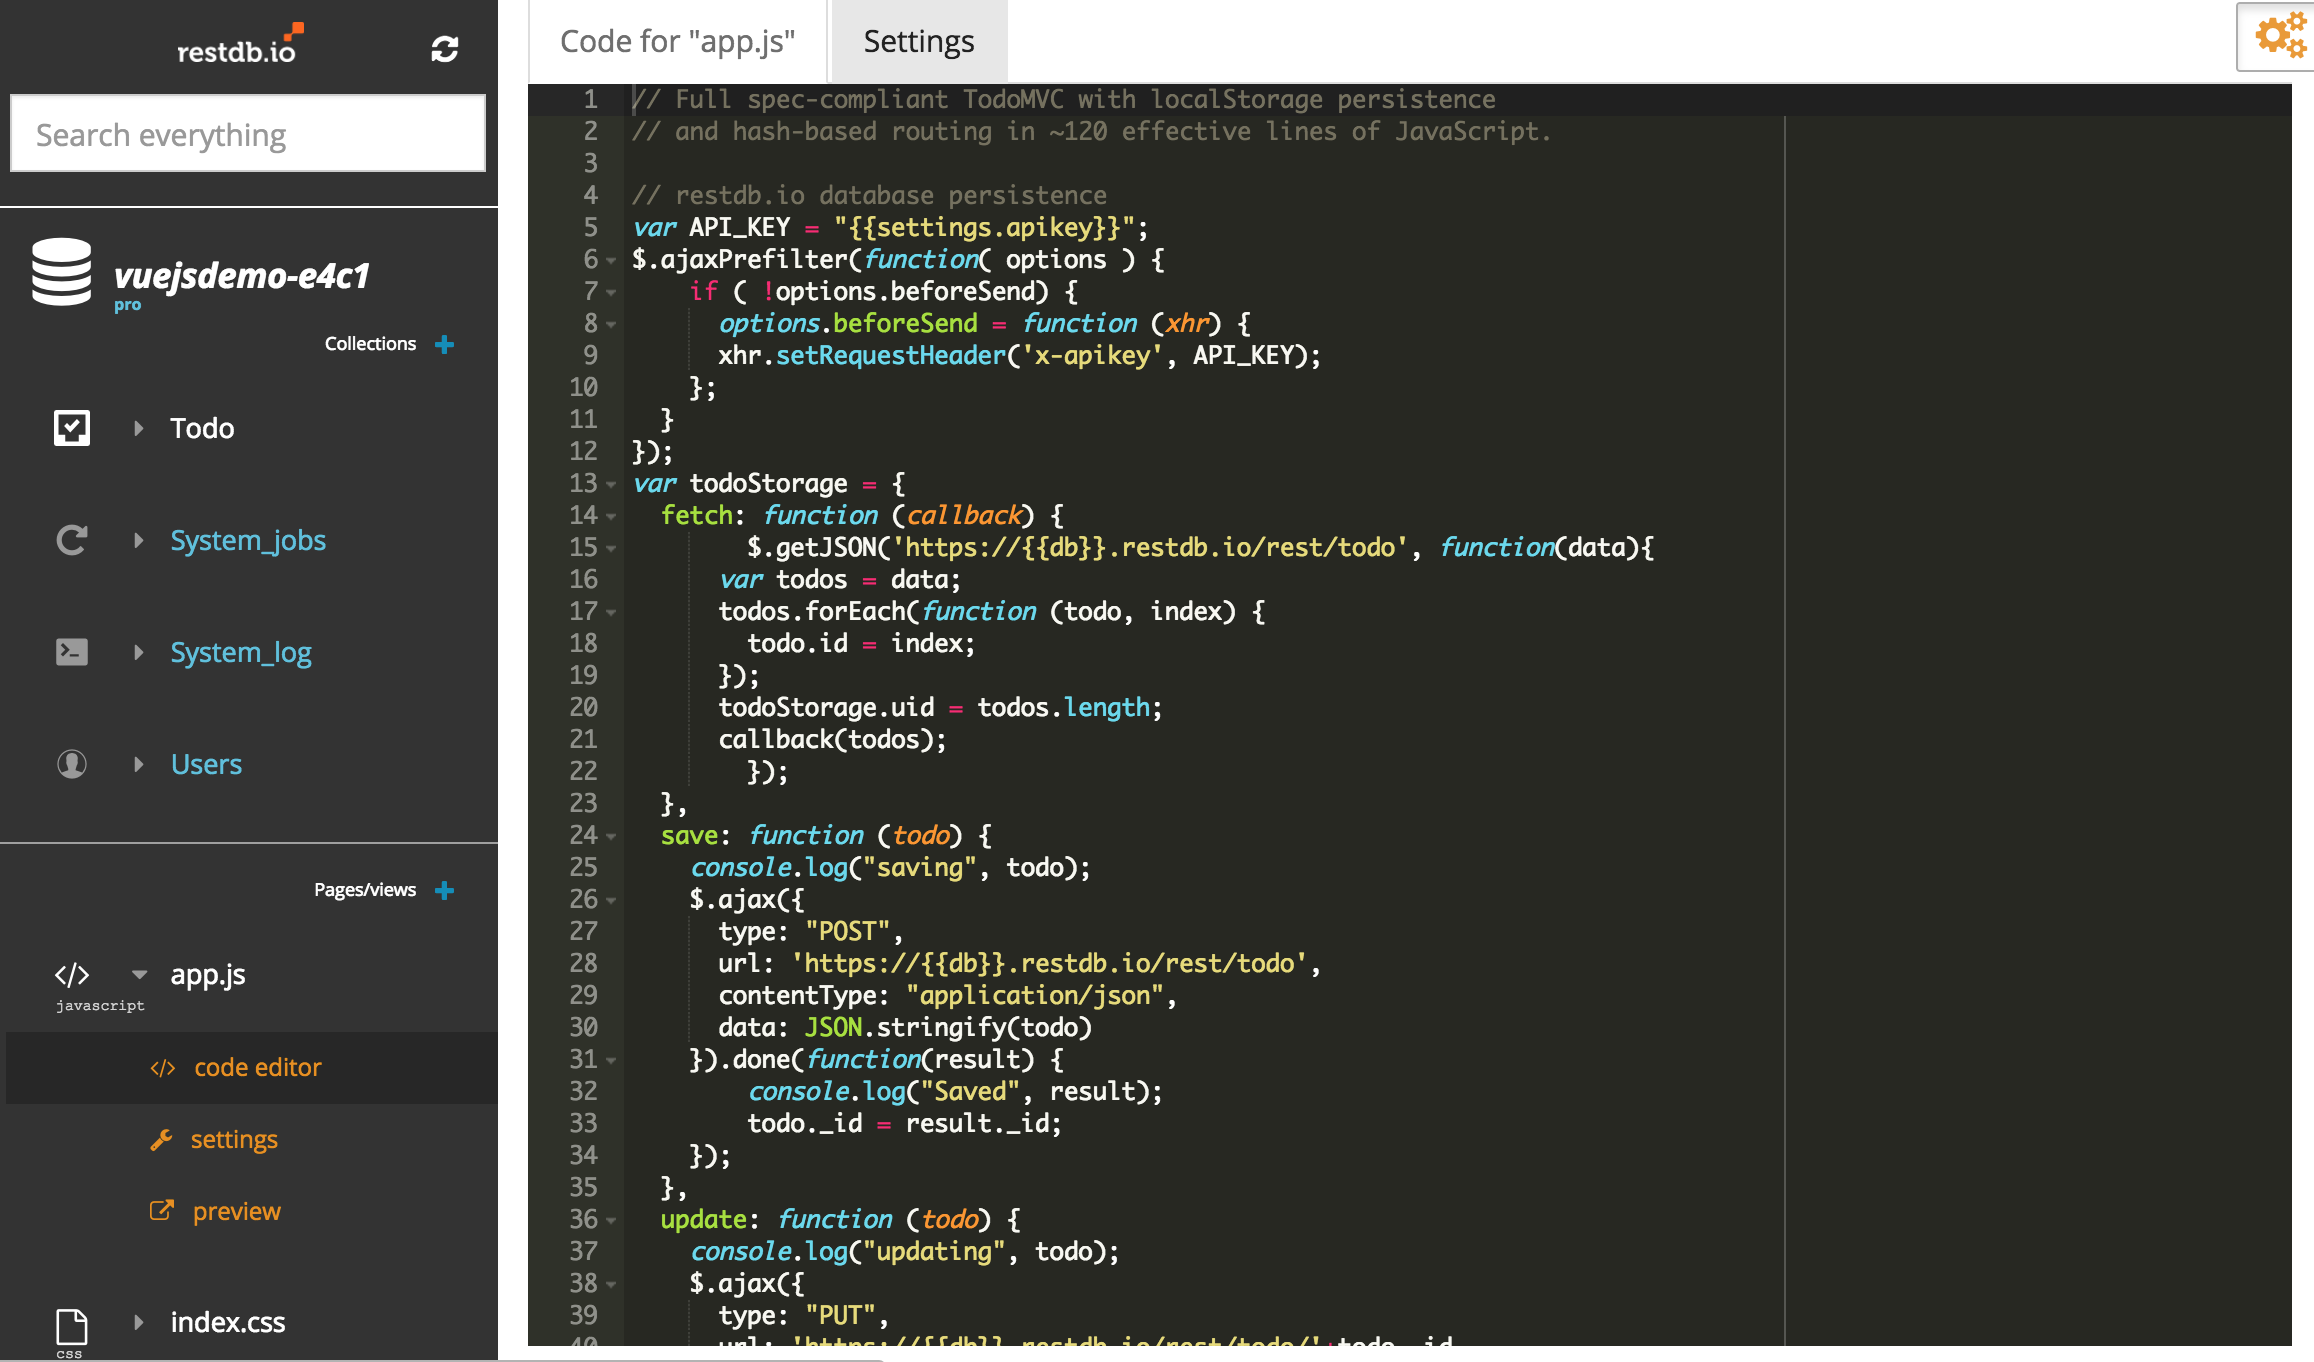The height and width of the screenshot is (1362, 2314).
Task: Expand the index.css file tree item
Action: [x=141, y=1320]
